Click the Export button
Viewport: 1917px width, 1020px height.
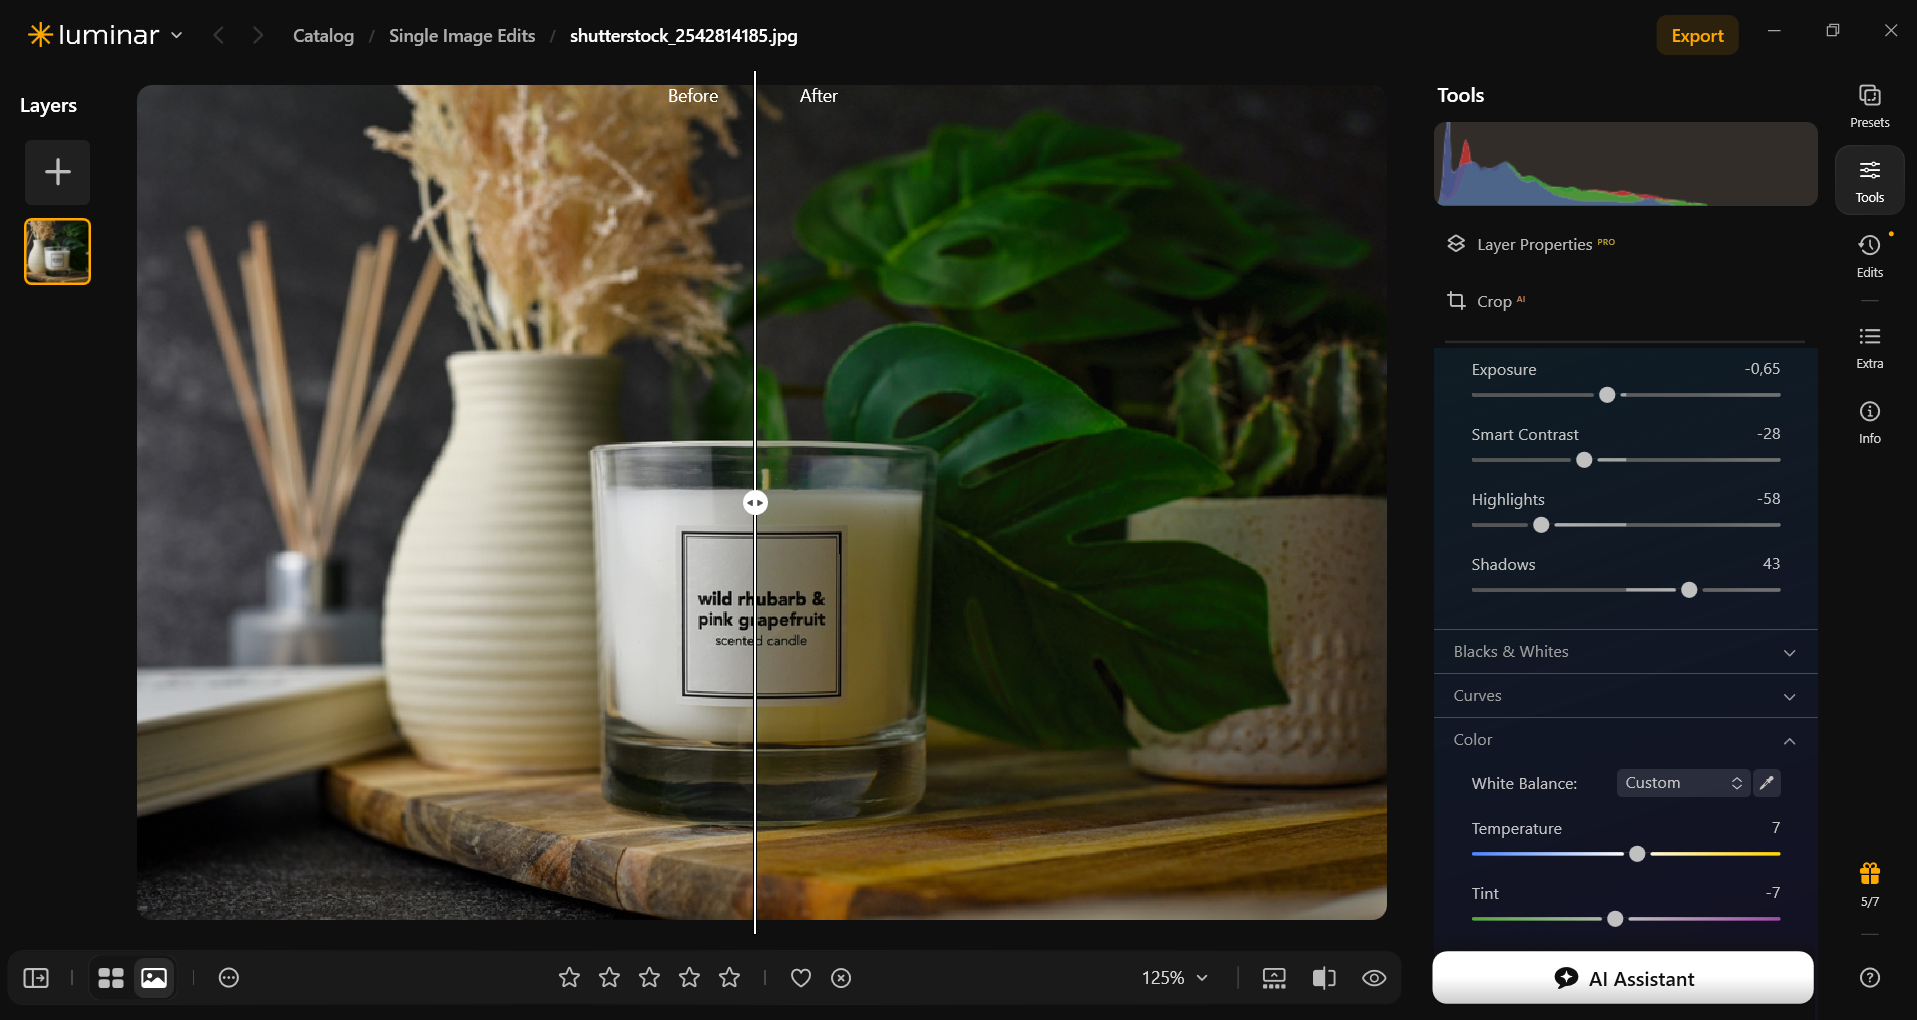1697,36
